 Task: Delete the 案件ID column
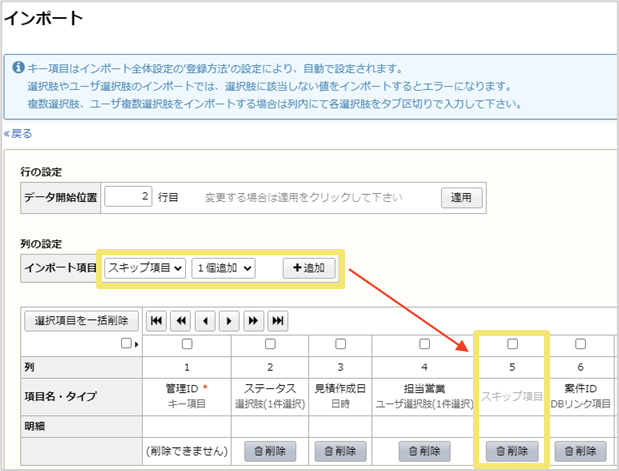click(580, 451)
